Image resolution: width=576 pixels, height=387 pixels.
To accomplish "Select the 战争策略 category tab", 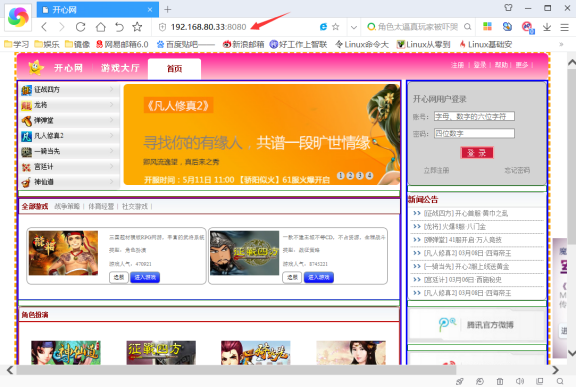I will (67, 206).
